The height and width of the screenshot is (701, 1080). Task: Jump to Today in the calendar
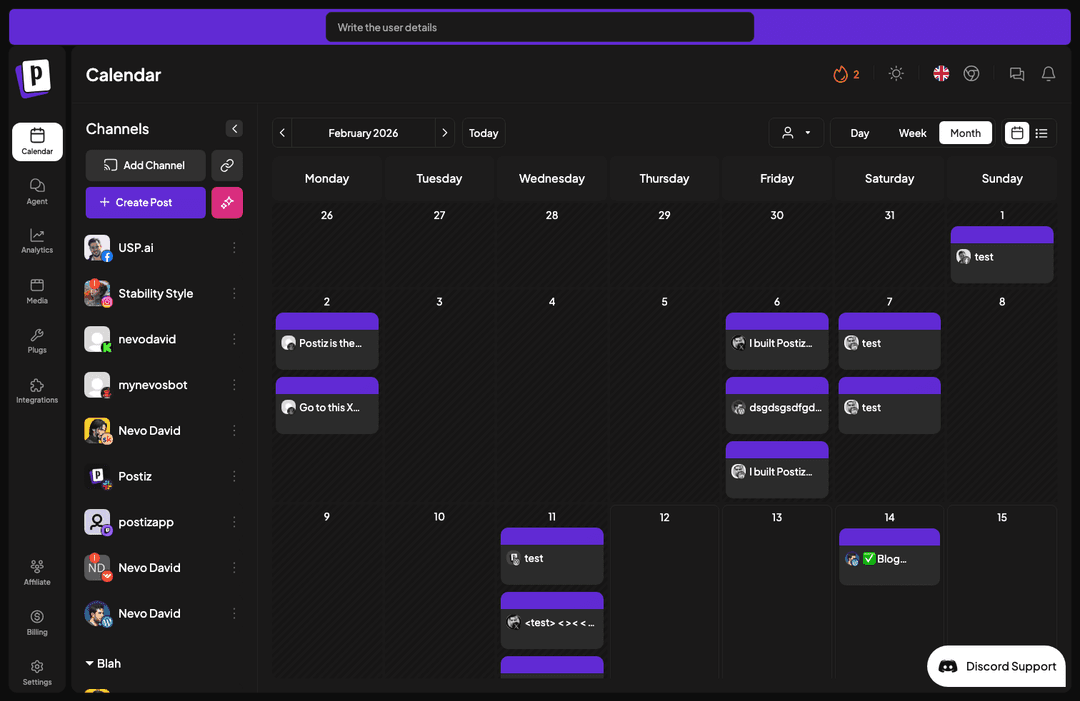483,132
